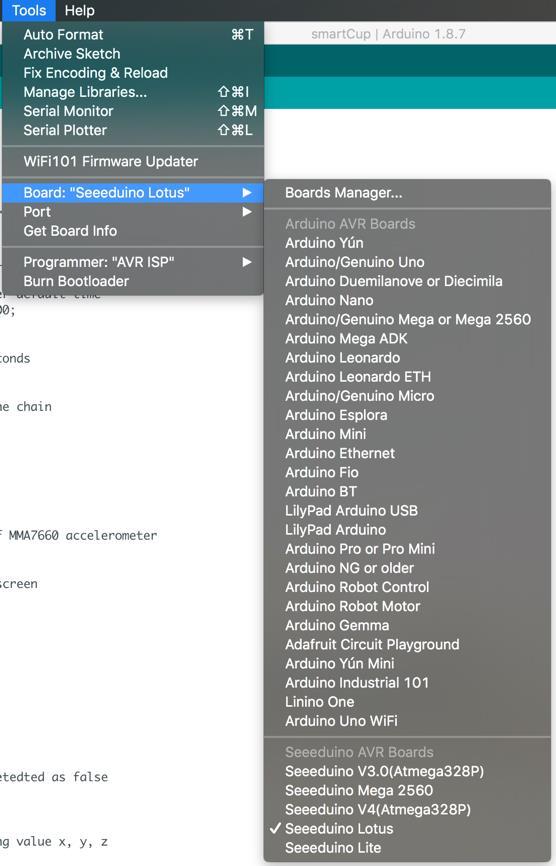Select Archive Sketch
The width and height of the screenshot is (556, 866).
pyautogui.click(x=133, y=54)
